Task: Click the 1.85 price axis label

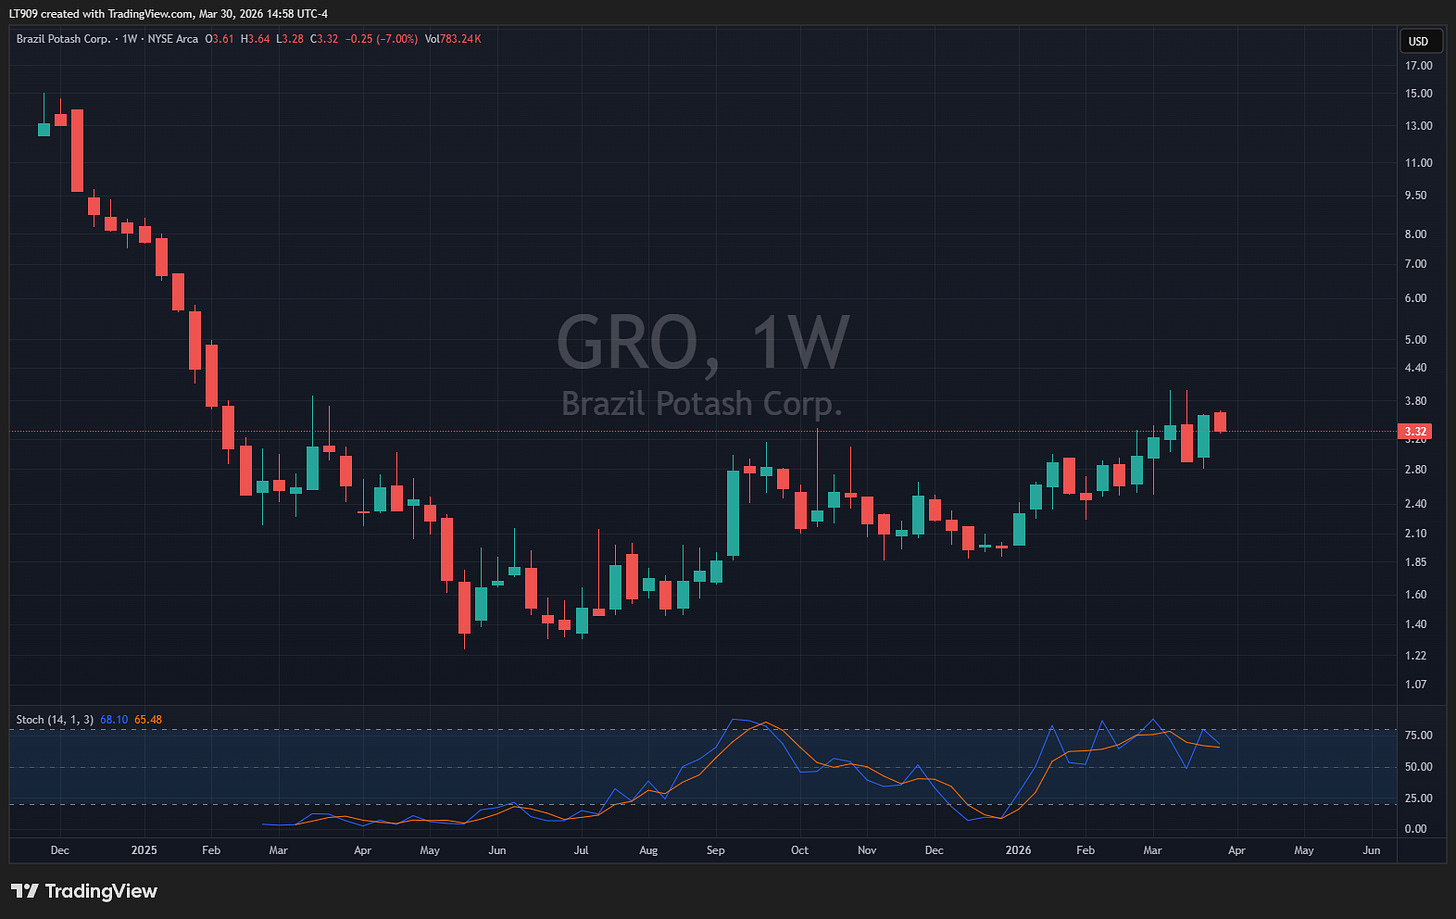Action: coord(1416,563)
